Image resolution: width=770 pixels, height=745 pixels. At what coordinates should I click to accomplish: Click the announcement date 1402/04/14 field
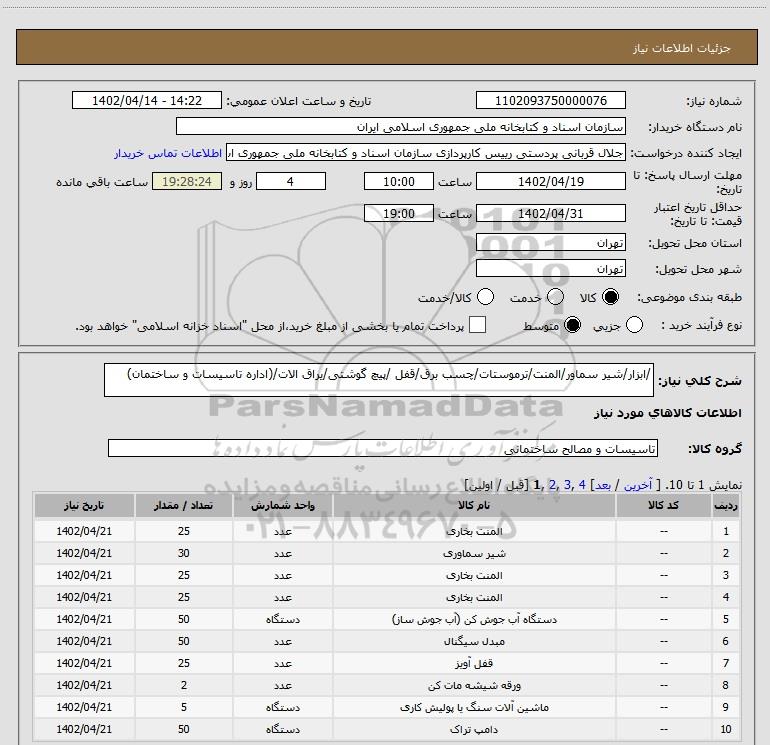(x=147, y=100)
